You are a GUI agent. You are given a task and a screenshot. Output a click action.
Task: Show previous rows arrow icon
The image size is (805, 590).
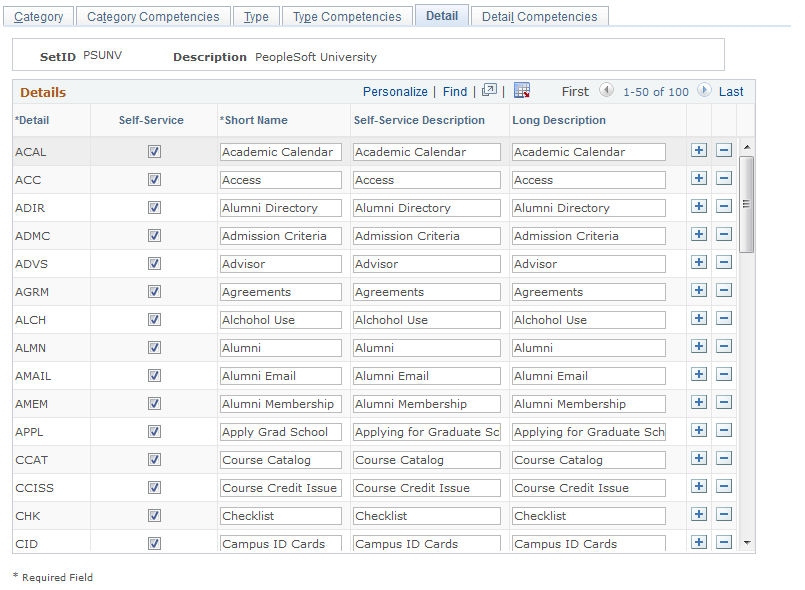606,90
